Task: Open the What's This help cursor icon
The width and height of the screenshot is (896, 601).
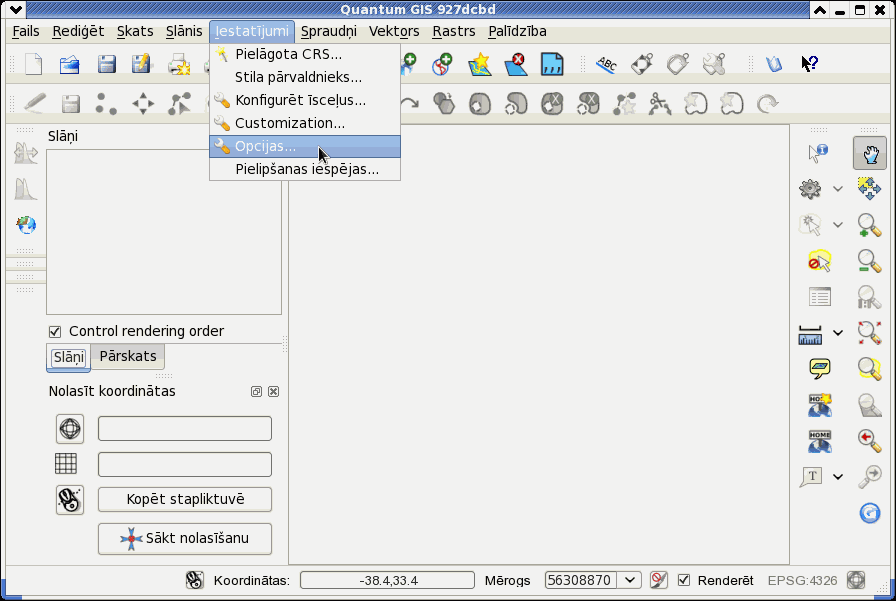Action: click(x=809, y=63)
